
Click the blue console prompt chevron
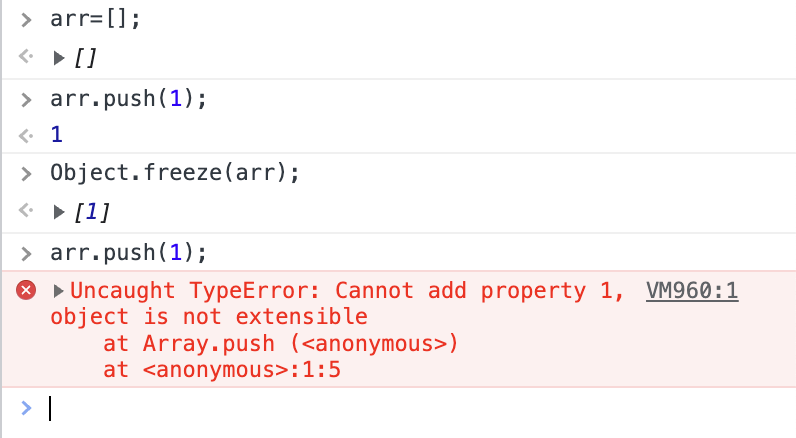(x=27, y=408)
